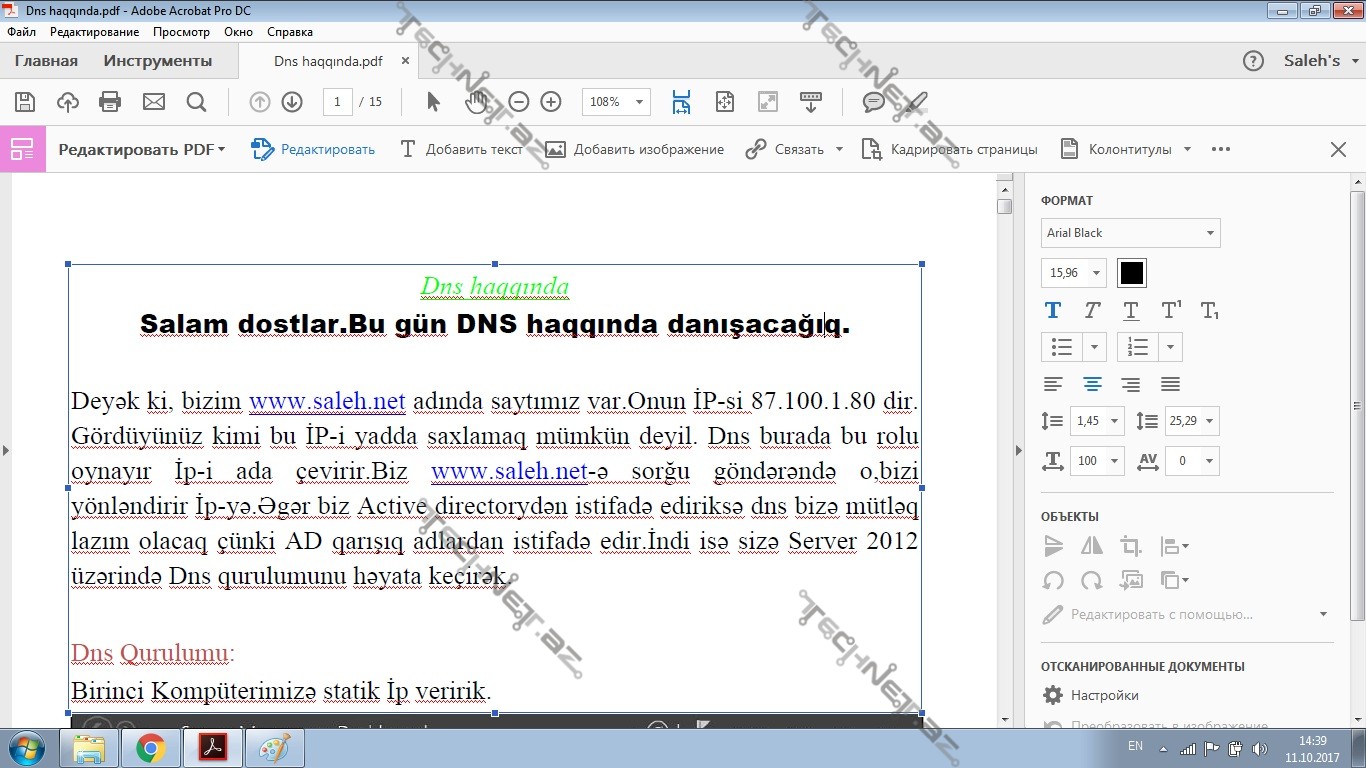Click the Добавить текст button
1366x768 pixels.
tap(461, 149)
